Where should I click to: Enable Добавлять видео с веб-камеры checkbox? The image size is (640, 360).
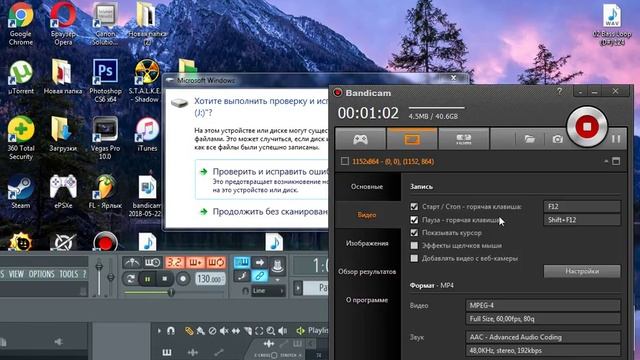[414, 258]
